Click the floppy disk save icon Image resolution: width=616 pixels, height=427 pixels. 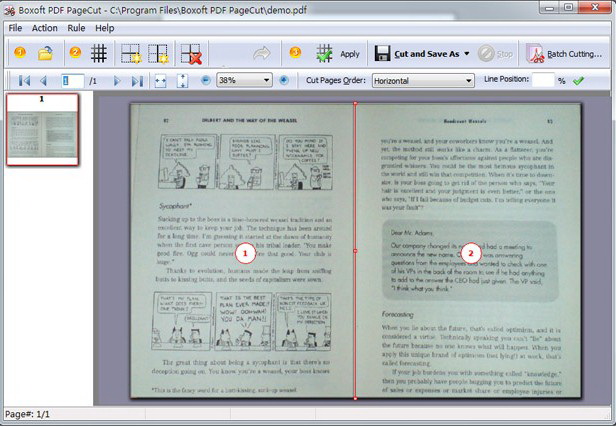tap(382, 53)
